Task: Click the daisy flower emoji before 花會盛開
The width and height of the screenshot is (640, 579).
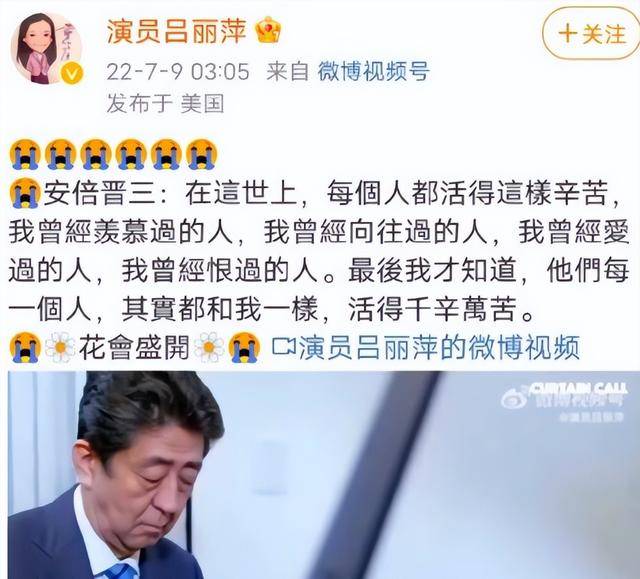Action: click(x=60, y=348)
